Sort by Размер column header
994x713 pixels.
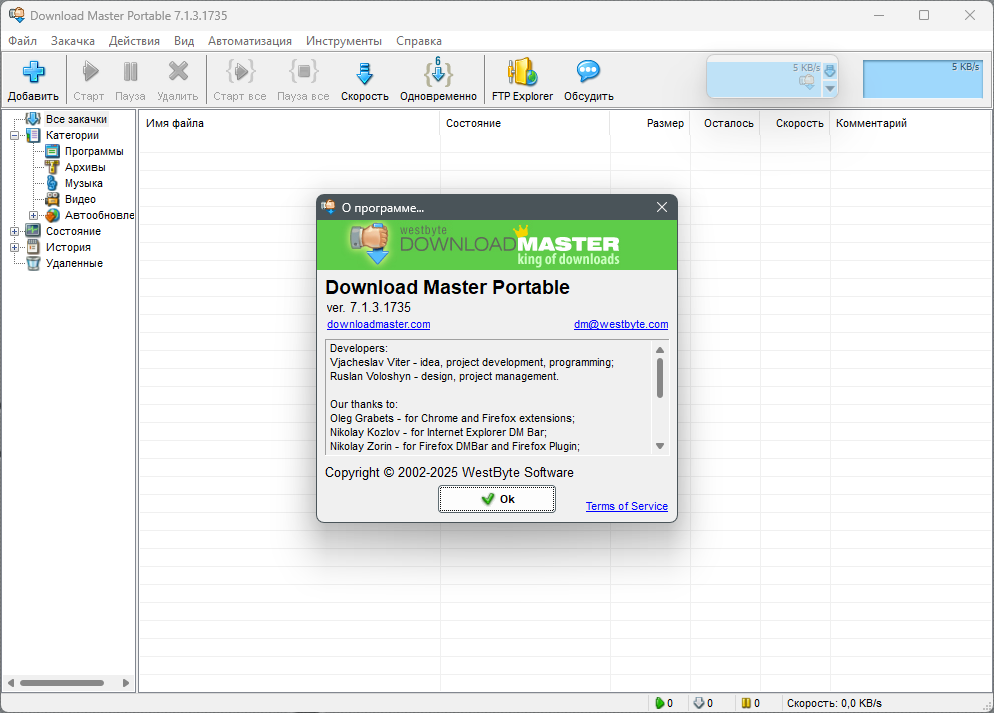click(x=650, y=123)
